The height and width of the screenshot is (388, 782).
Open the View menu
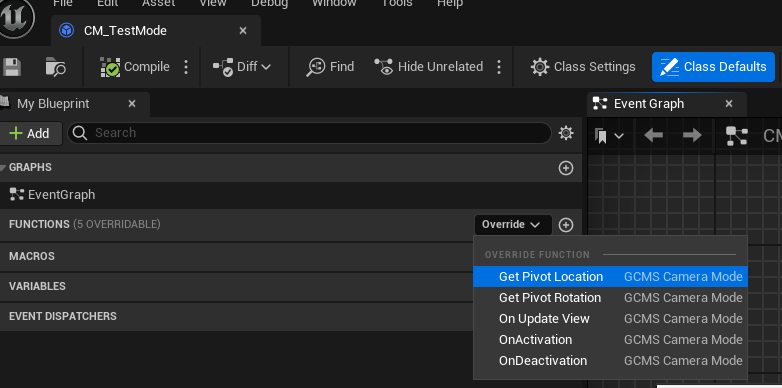213,3
